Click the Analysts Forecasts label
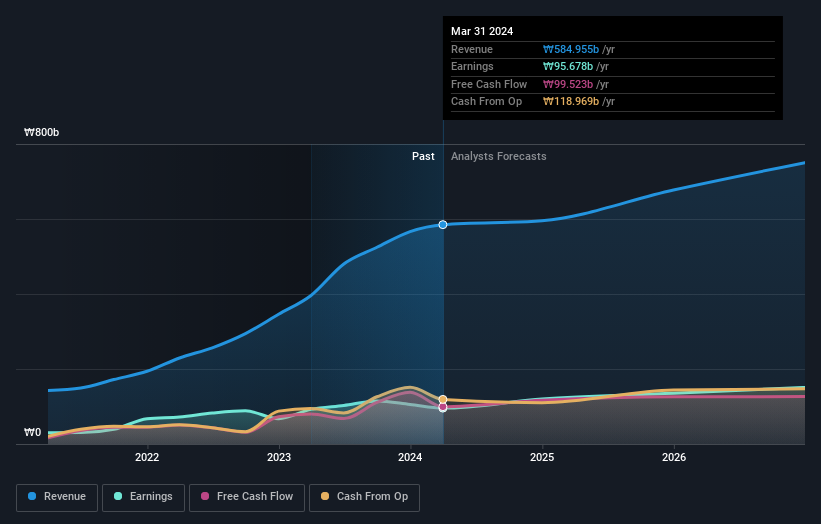Image resolution: width=821 pixels, height=524 pixels. (498, 157)
